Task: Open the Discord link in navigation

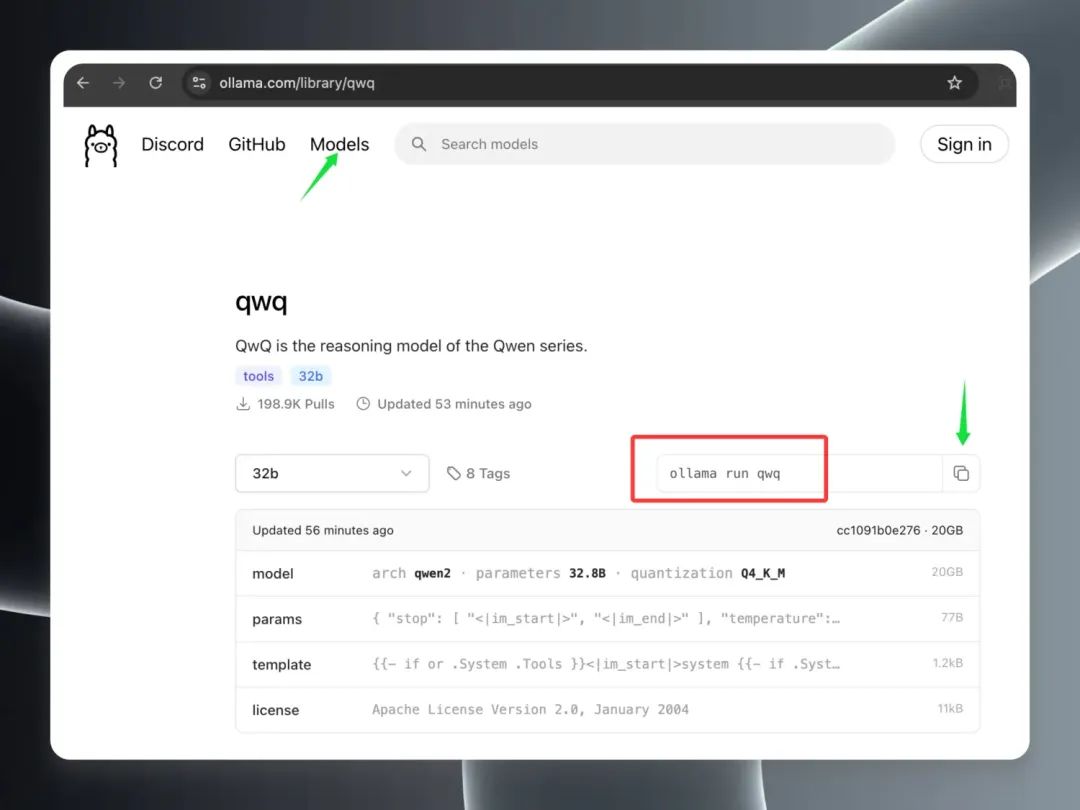Action: click(172, 144)
